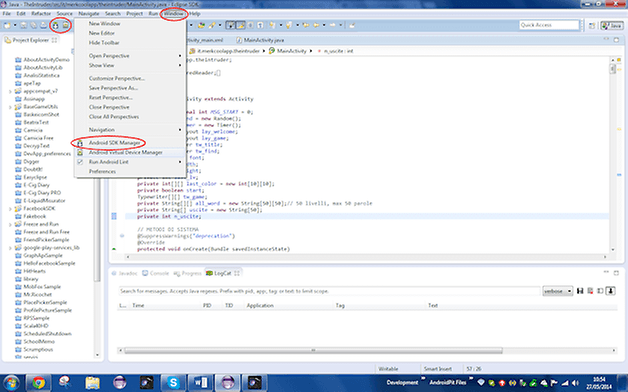Click the Save All toolbar icon
Screen dimensions: 628x392
coord(34,26)
